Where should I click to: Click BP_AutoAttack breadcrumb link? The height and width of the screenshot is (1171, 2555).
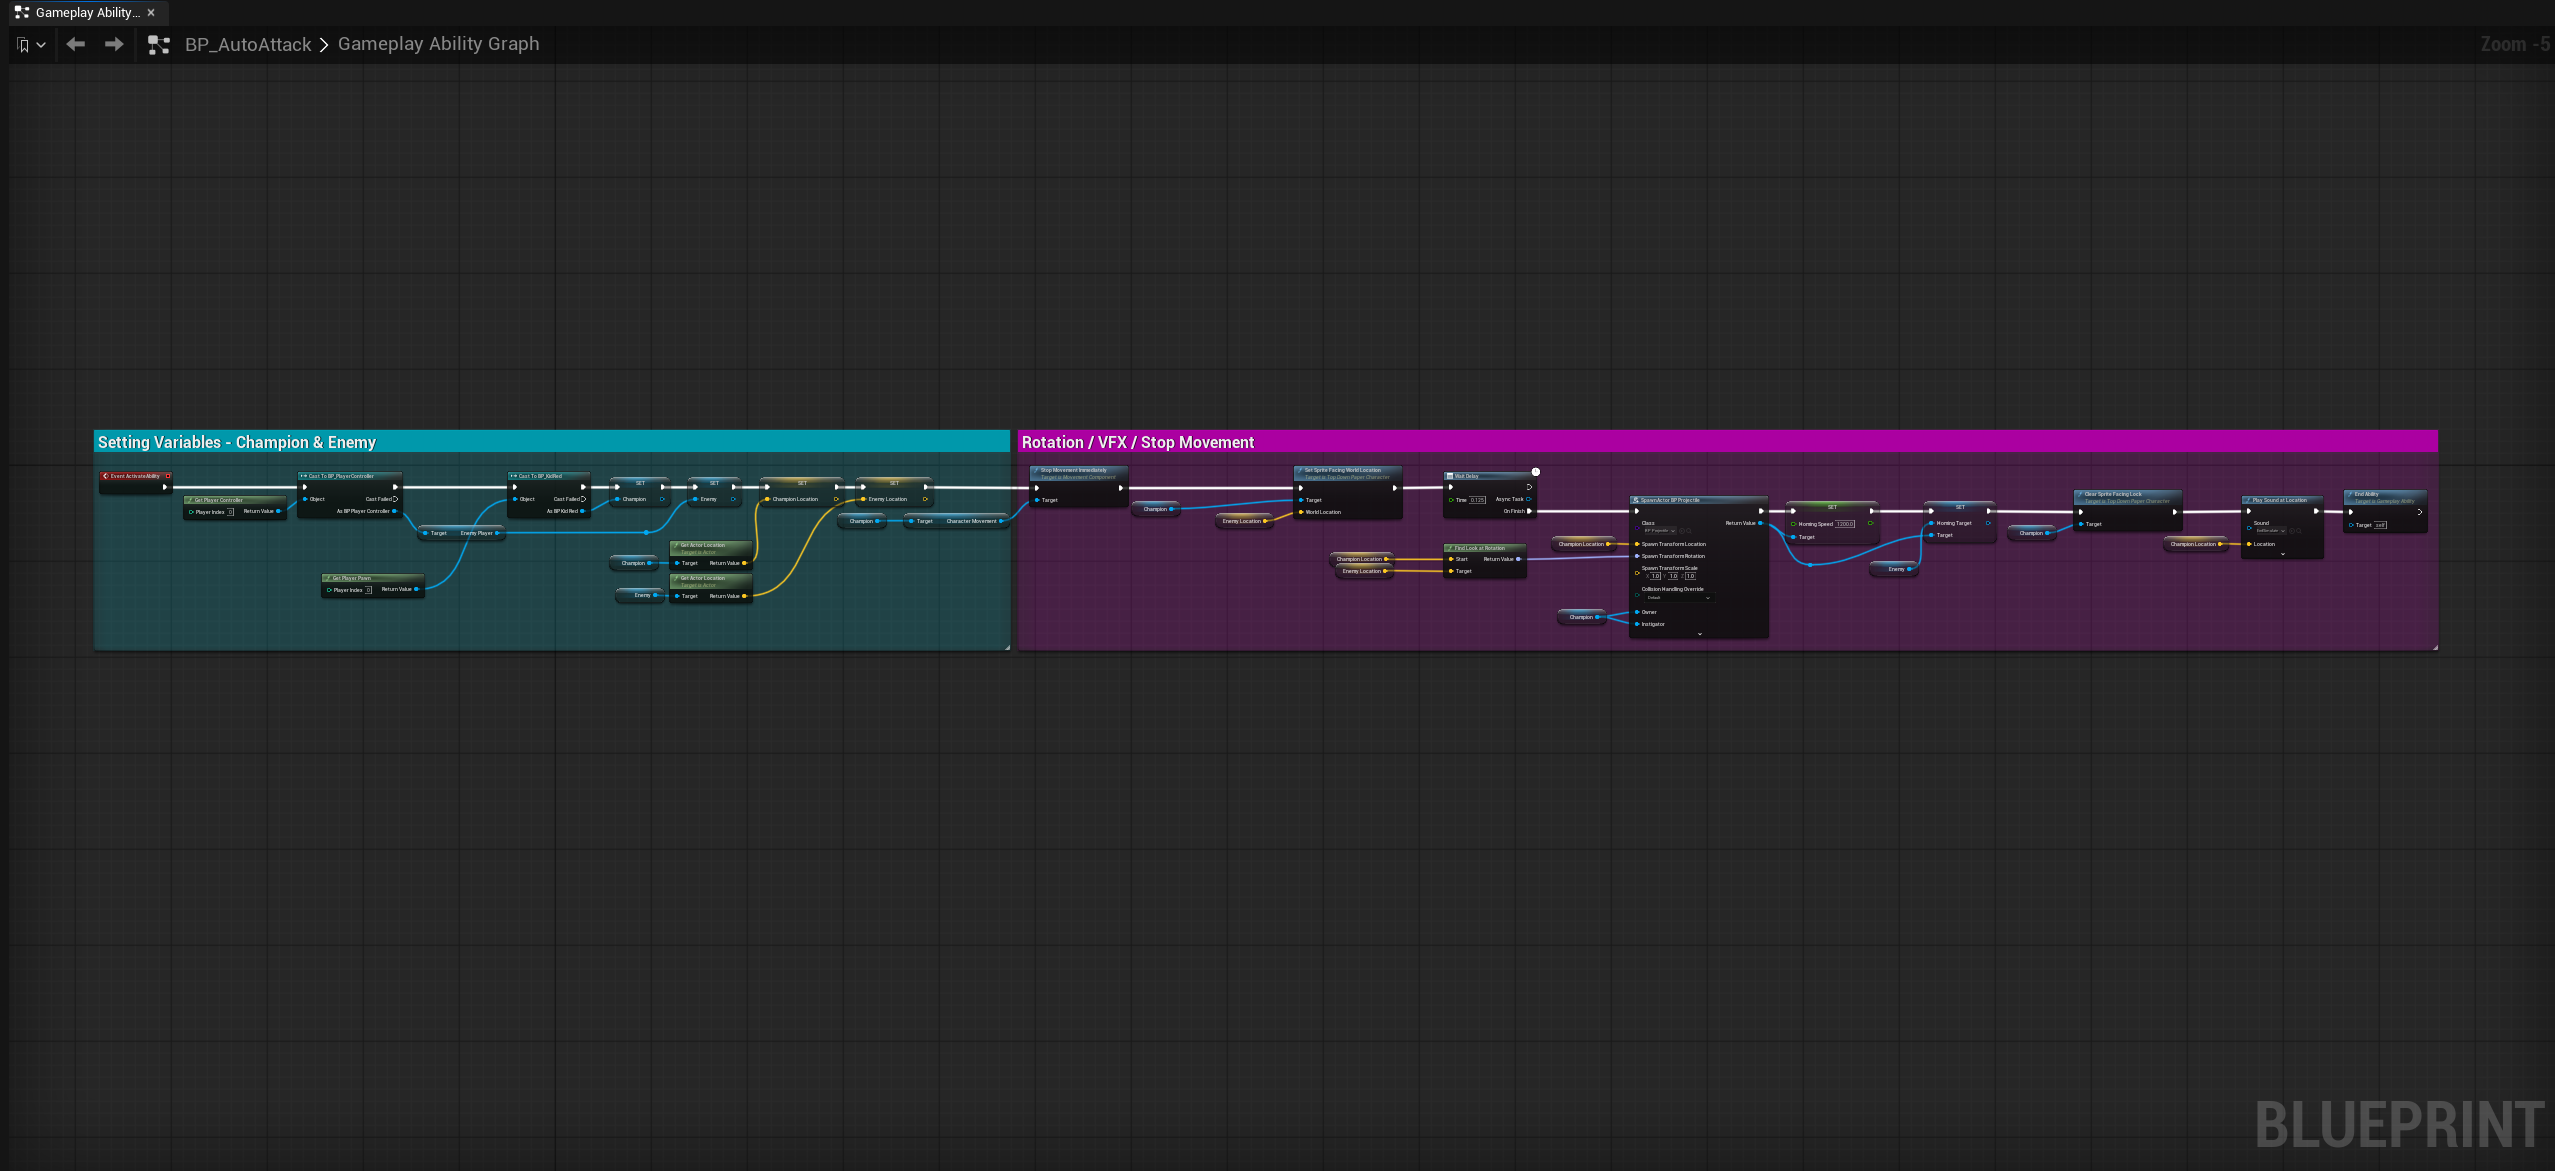point(248,44)
